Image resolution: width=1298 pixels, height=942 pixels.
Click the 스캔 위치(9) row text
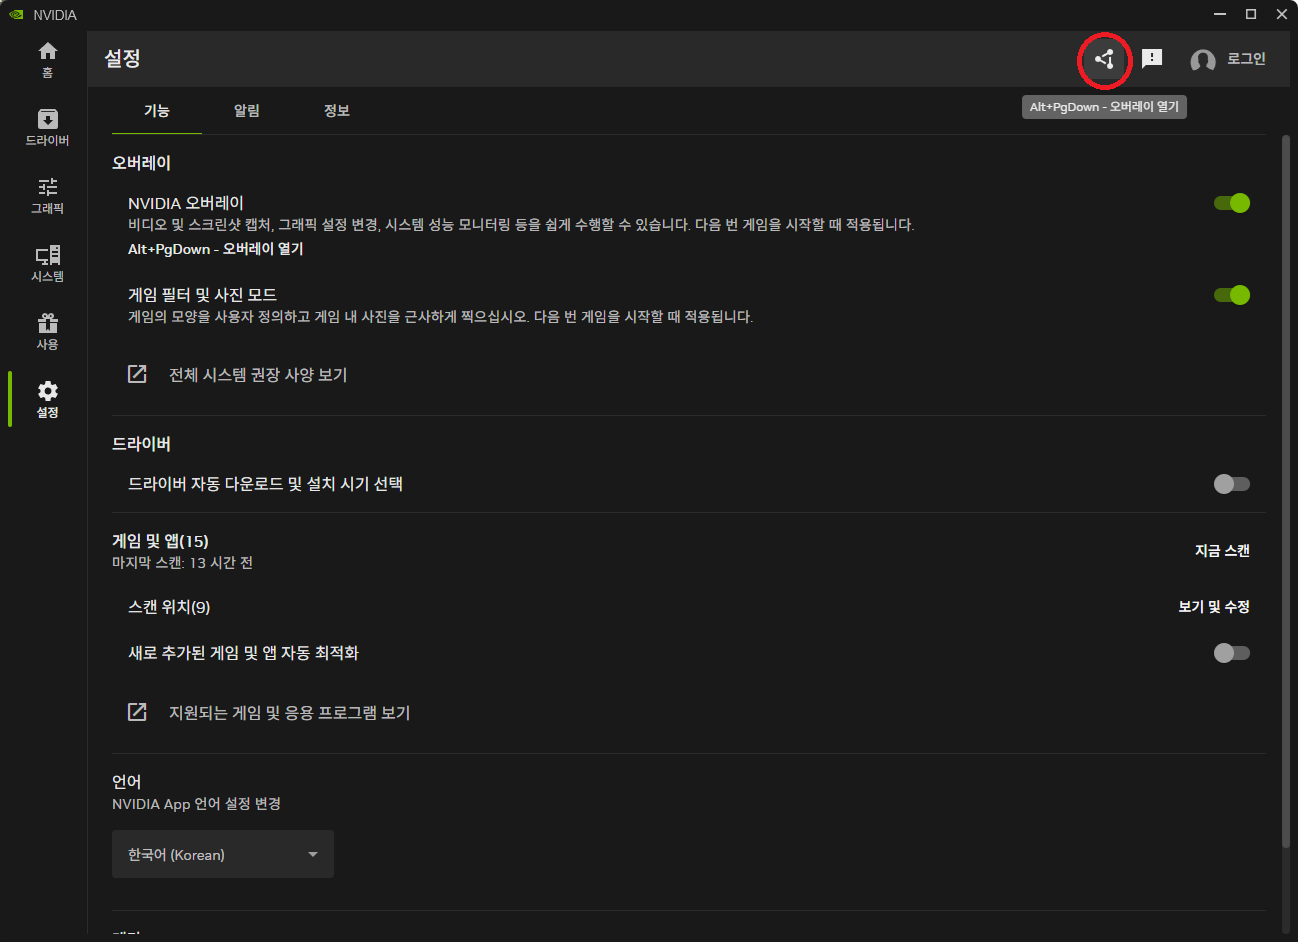[x=169, y=607]
